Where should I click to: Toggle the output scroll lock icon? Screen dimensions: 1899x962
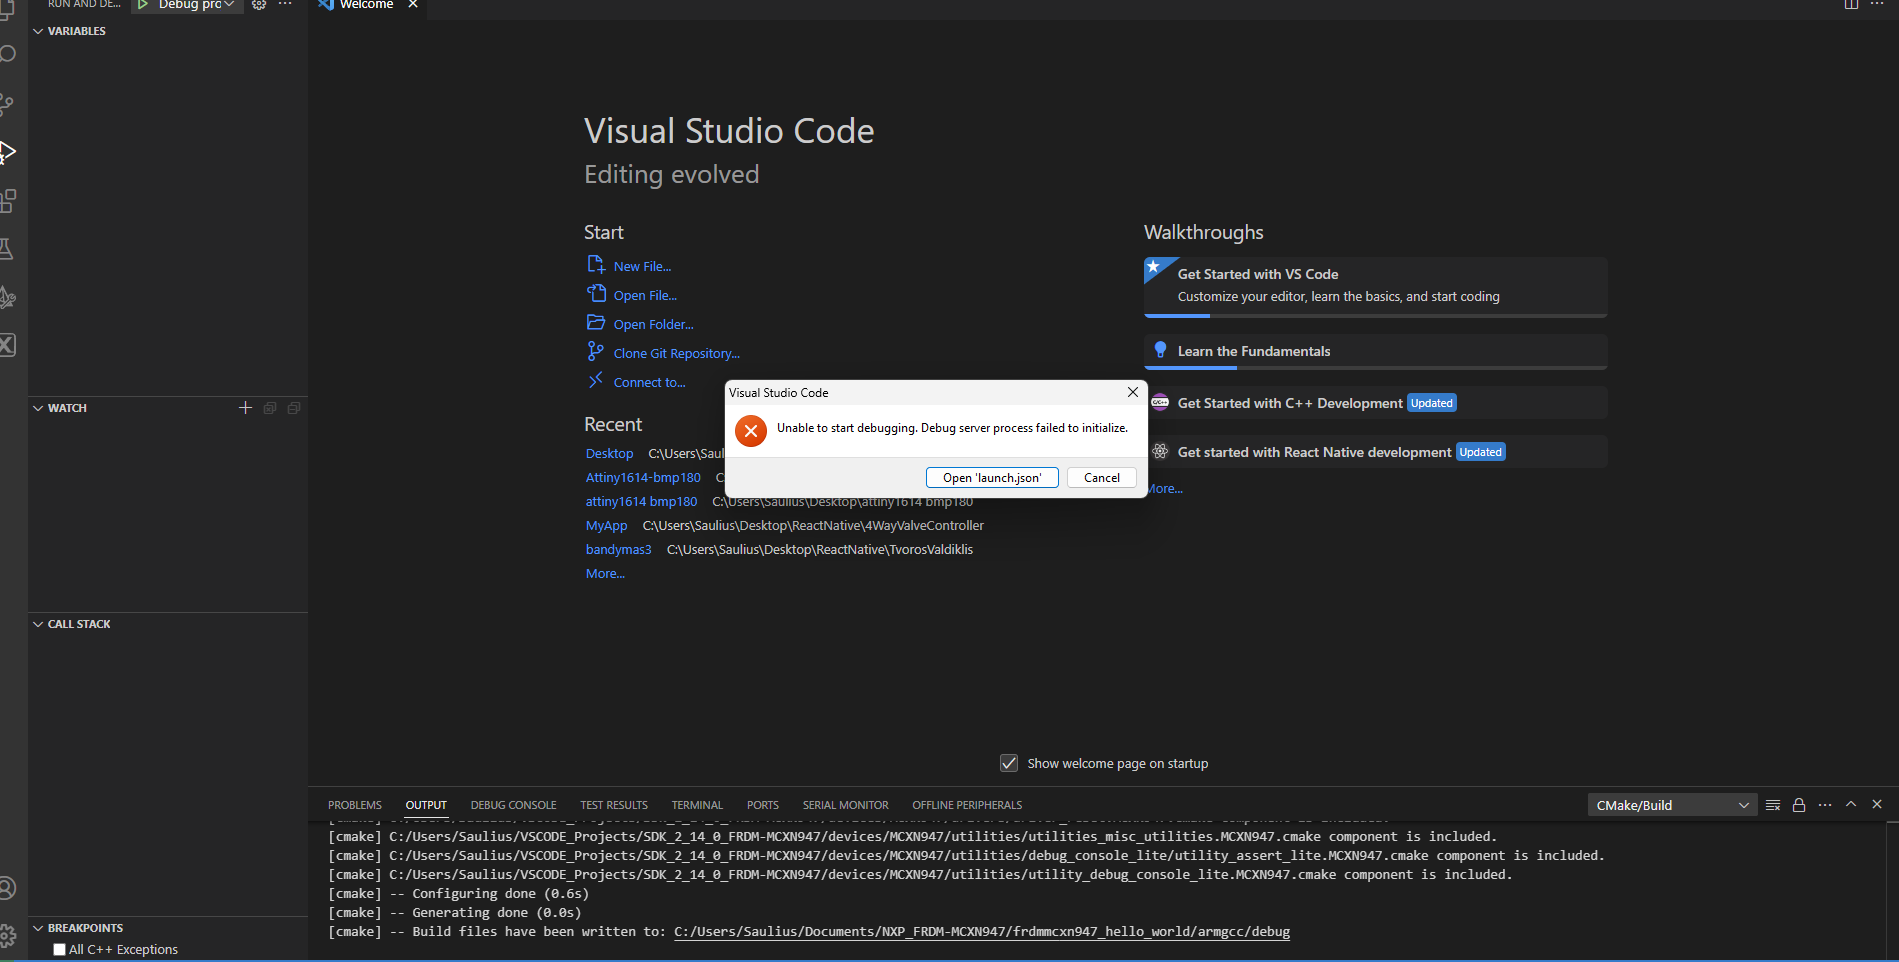1799,805
